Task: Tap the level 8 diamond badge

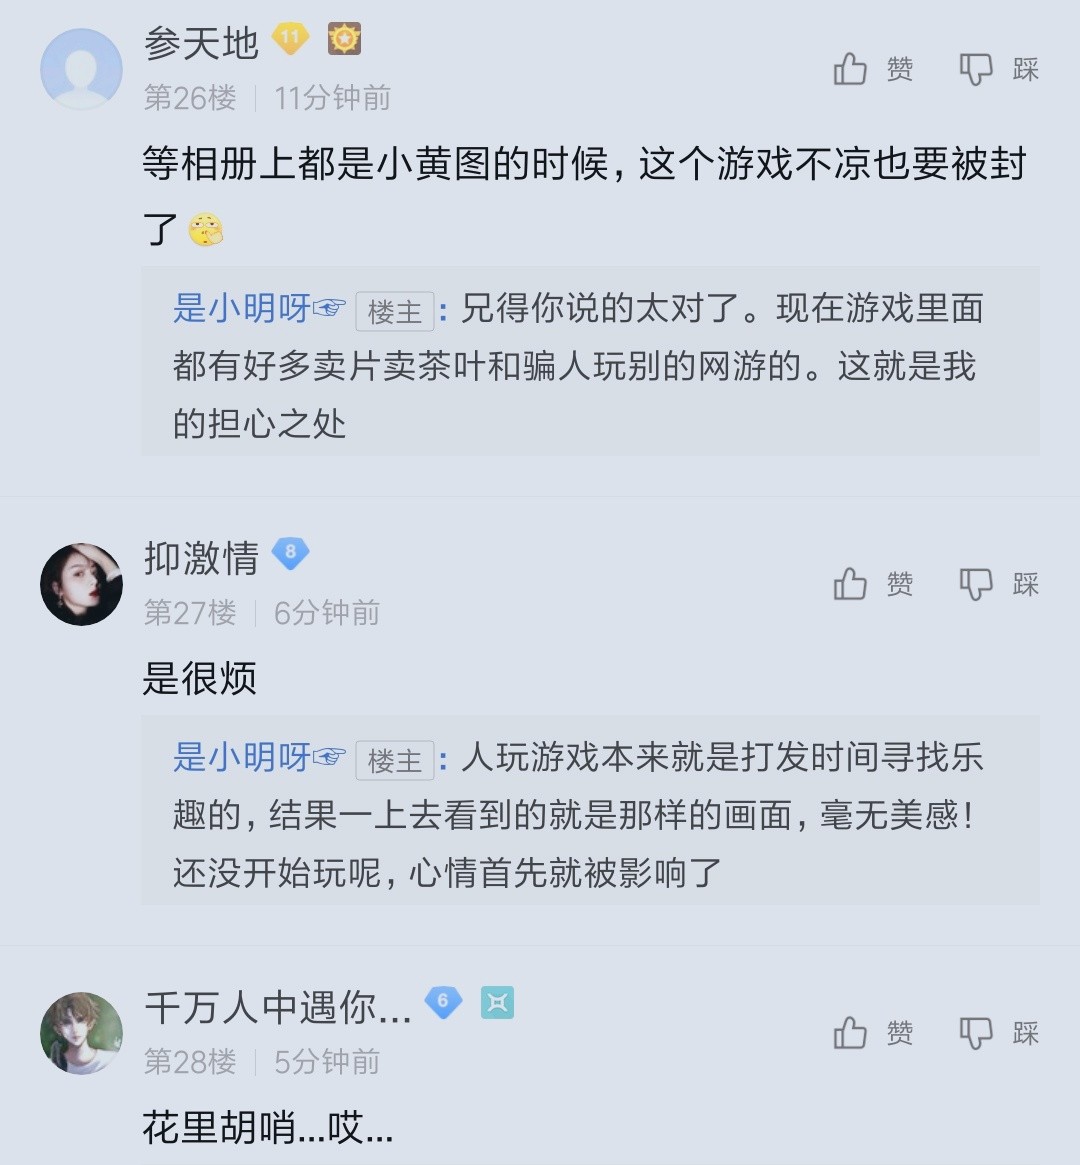Action: pyautogui.click(x=291, y=552)
